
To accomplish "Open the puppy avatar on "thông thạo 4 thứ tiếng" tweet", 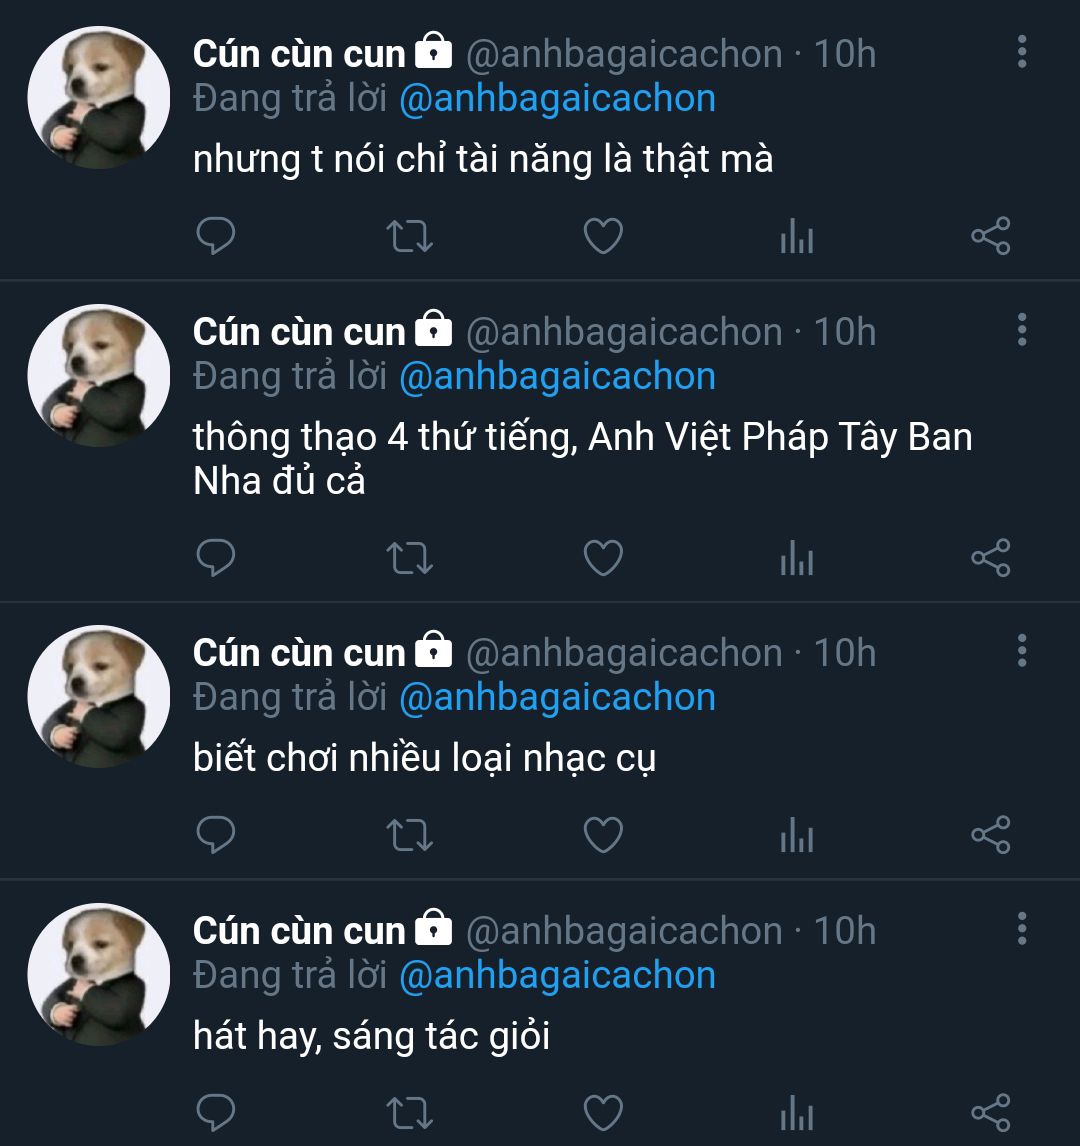I will (98, 375).
